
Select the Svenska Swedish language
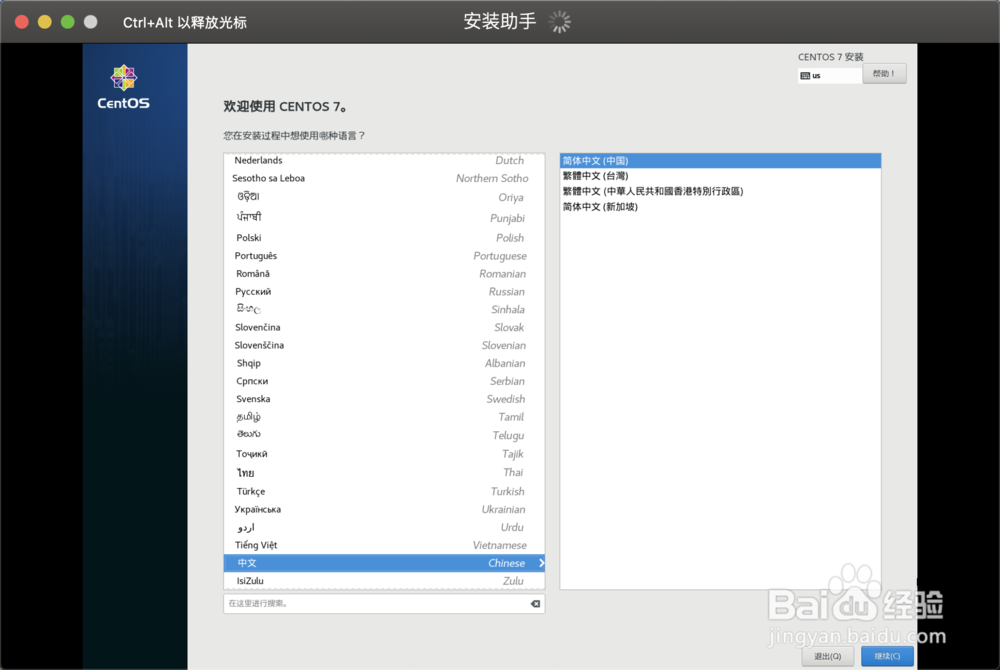(380, 399)
